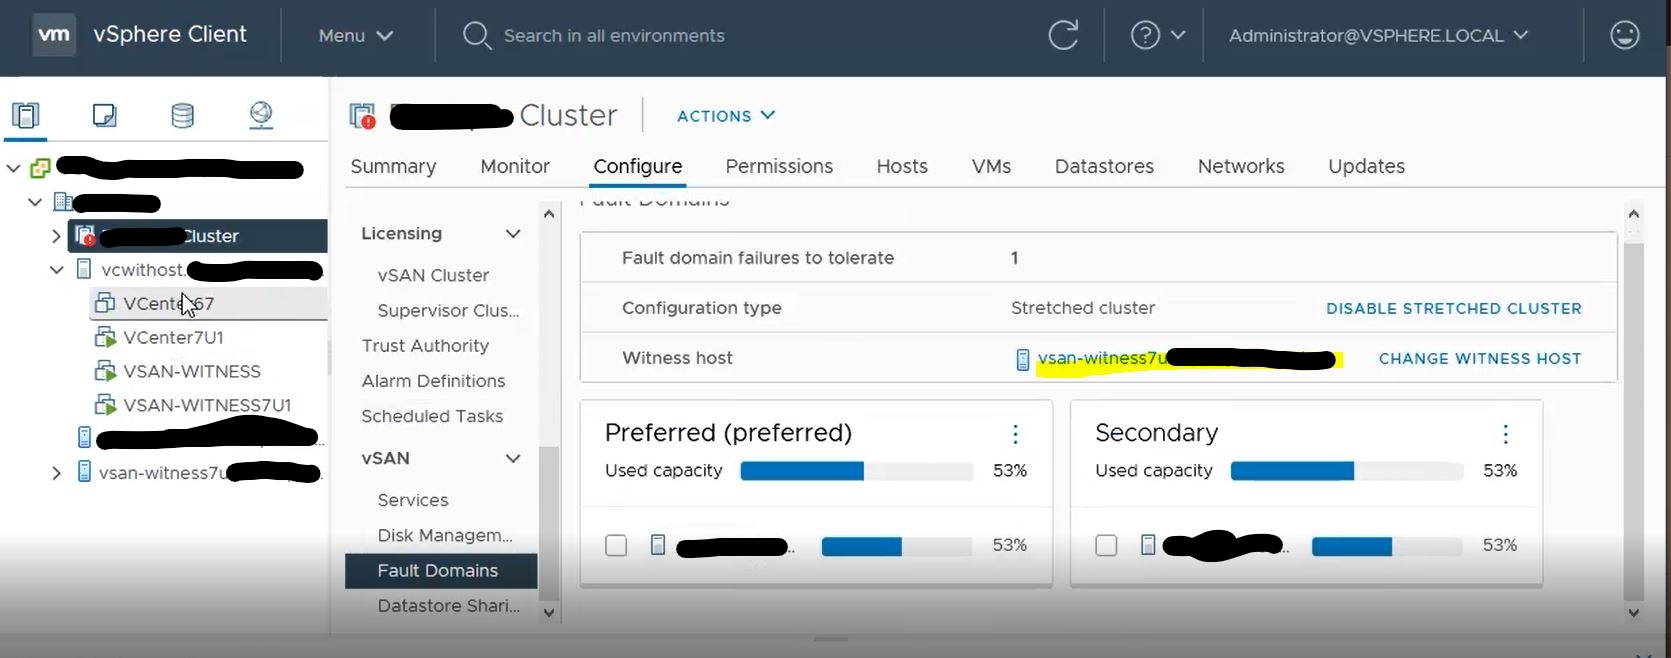Switch to the Hosts tab
1671x658 pixels.
(x=902, y=166)
